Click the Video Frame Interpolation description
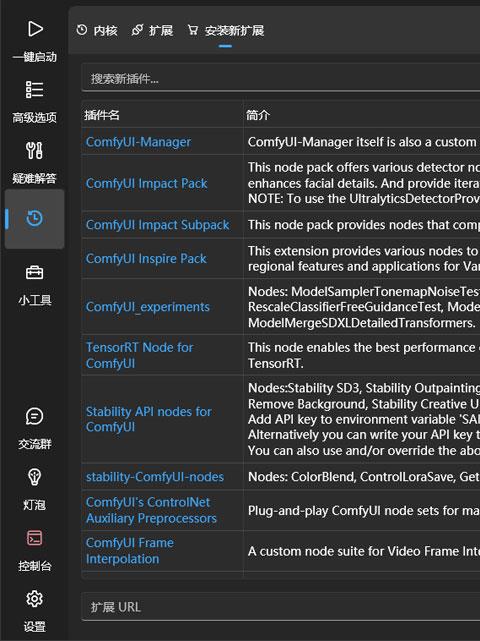 364,551
